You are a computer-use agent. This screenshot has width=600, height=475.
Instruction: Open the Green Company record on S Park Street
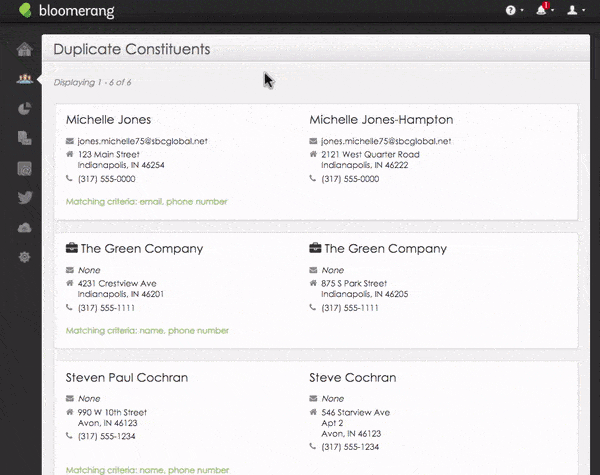click(x=384, y=249)
